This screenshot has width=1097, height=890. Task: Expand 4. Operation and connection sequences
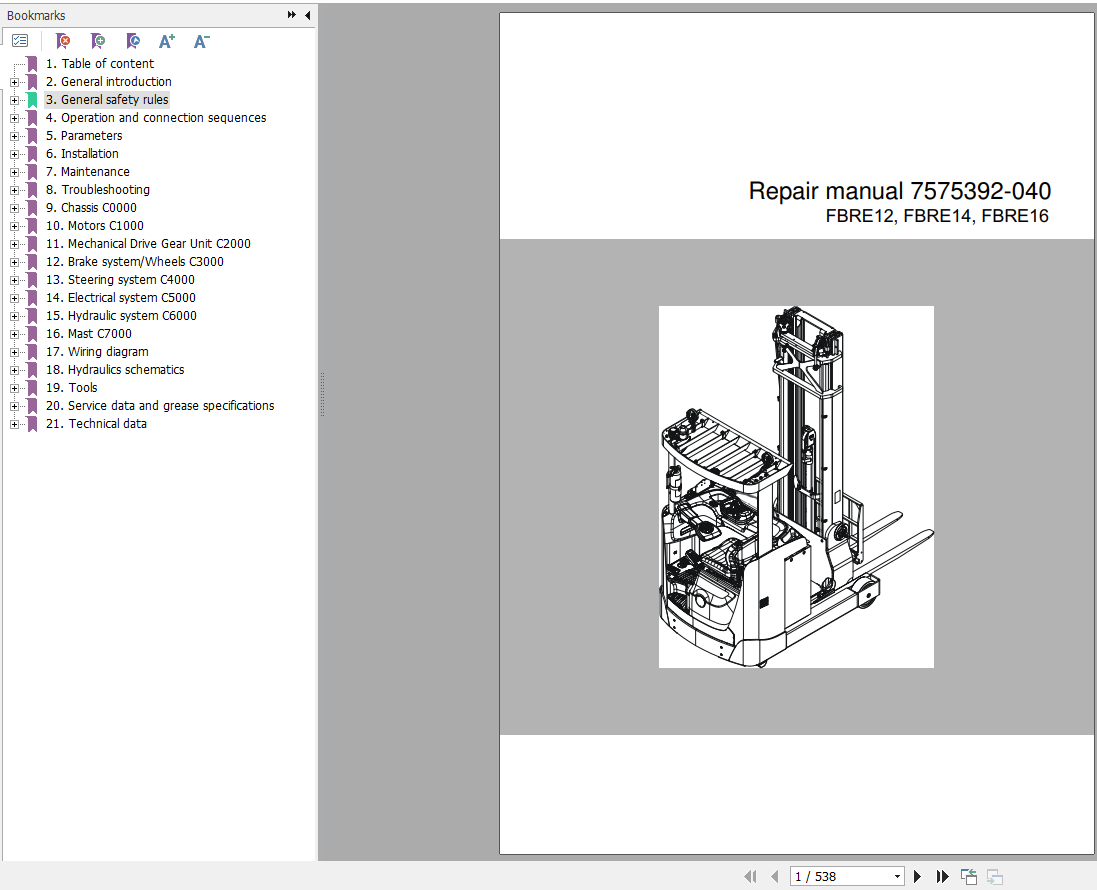pyautogui.click(x=14, y=118)
